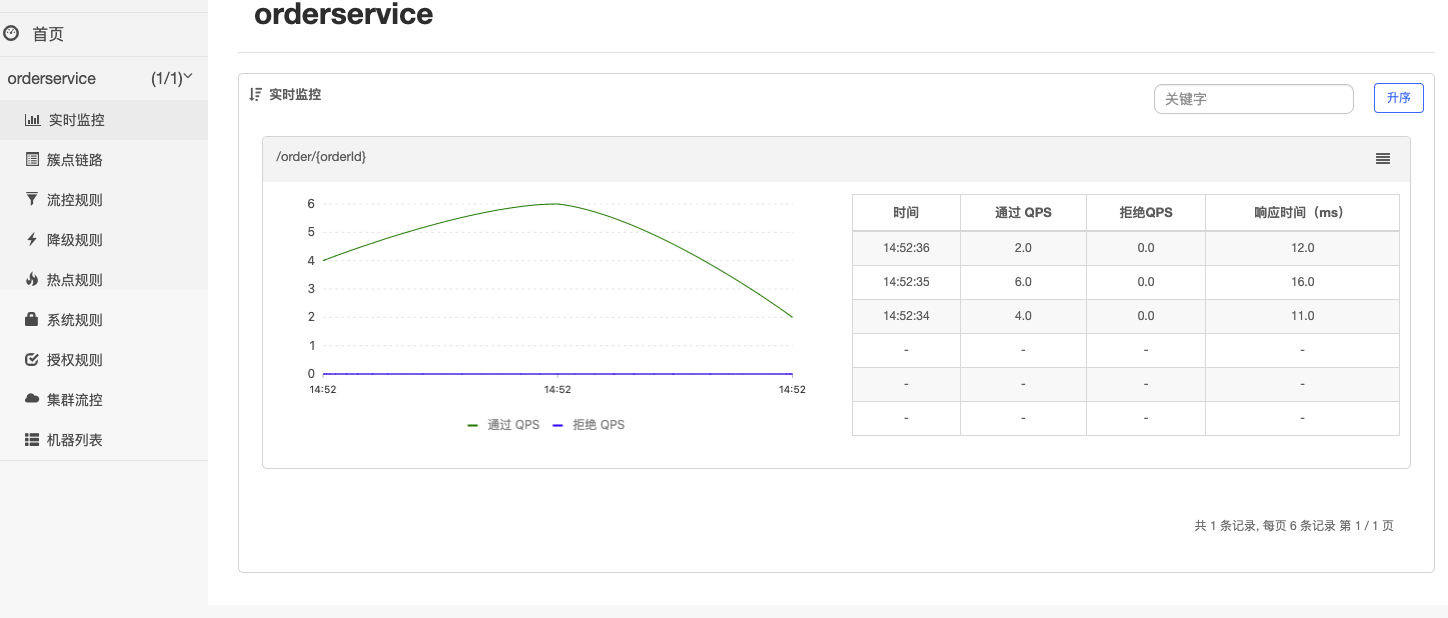Click the 响应时间（ms）column header

(x=1302, y=213)
